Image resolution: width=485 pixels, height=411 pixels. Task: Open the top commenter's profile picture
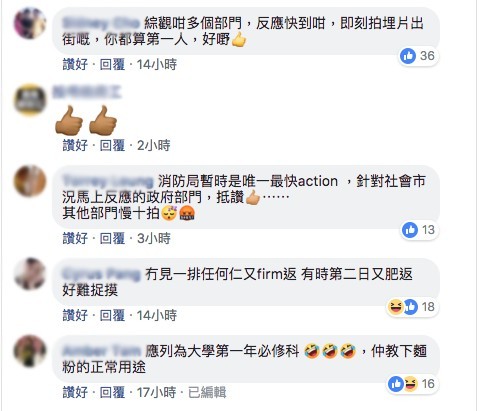(x=30, y=23)
